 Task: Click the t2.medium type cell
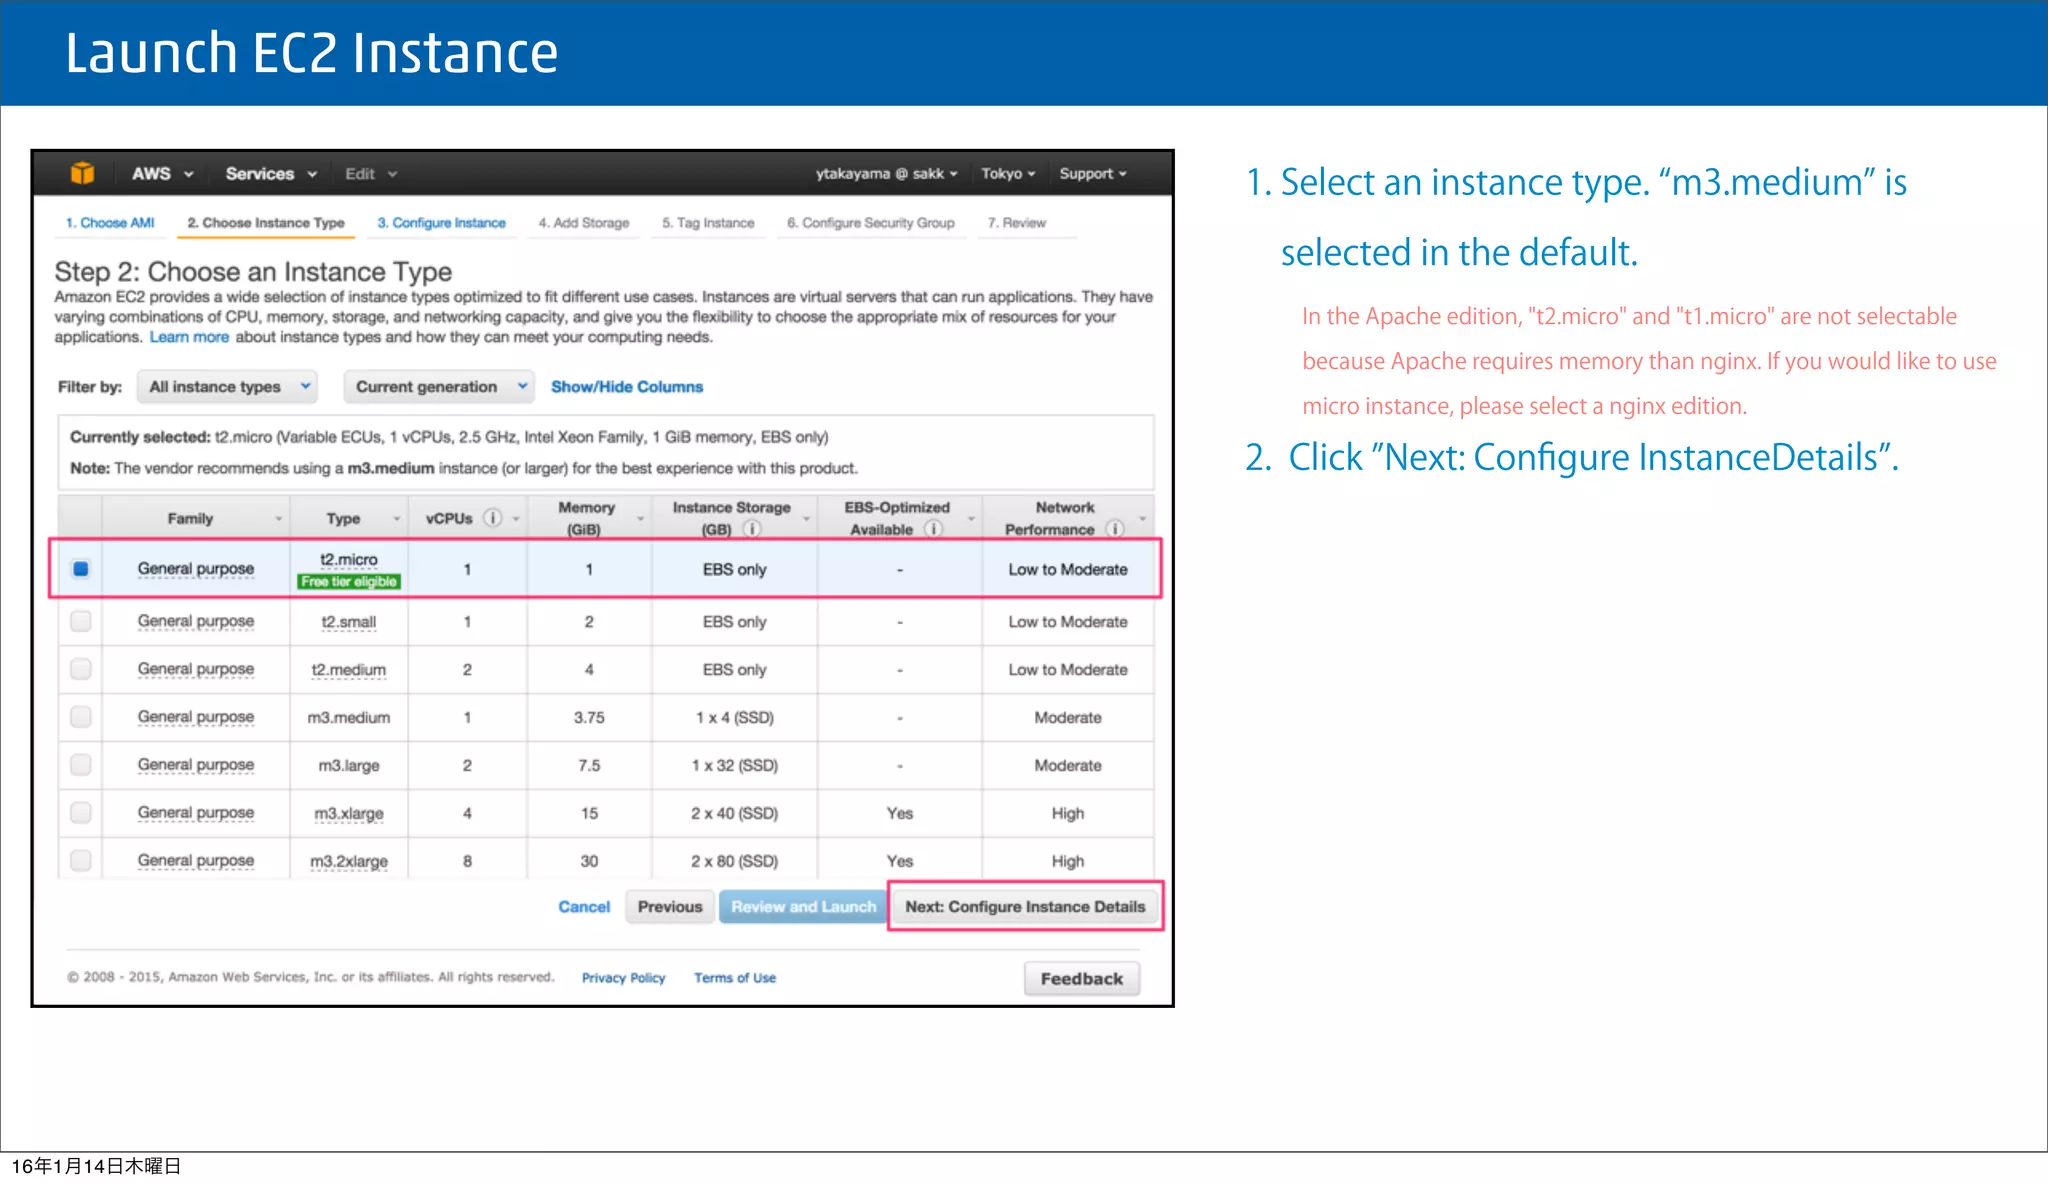(349, 670)
